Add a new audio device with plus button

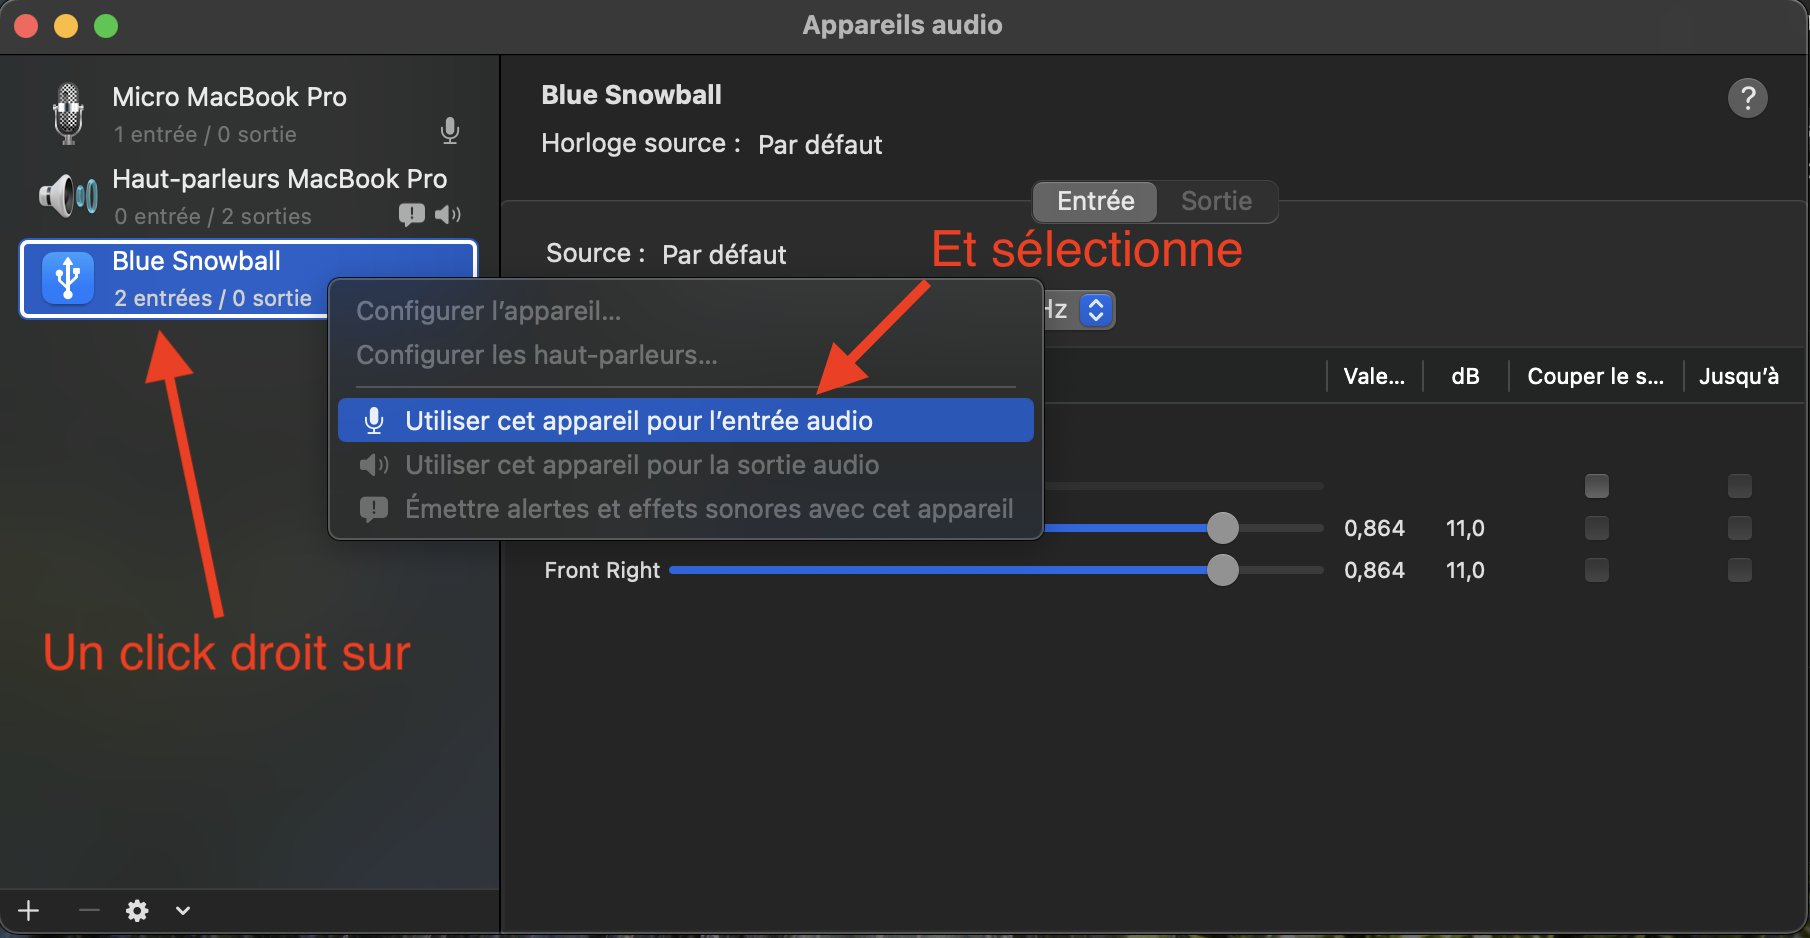tap(29, 910)
